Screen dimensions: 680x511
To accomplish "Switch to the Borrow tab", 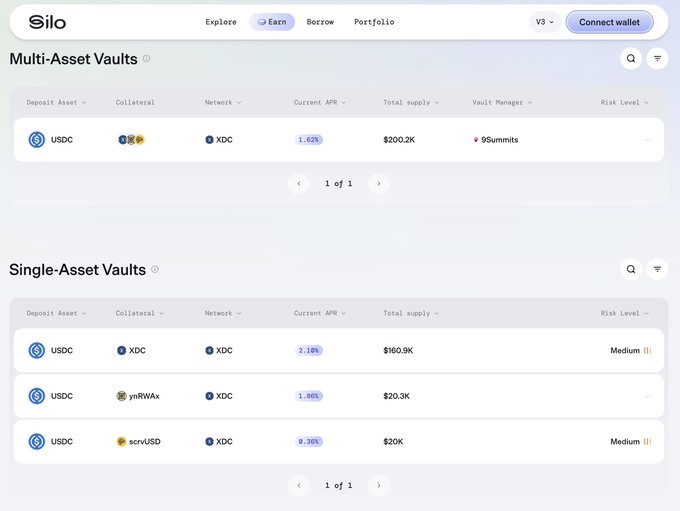I will tap(320, 22).
